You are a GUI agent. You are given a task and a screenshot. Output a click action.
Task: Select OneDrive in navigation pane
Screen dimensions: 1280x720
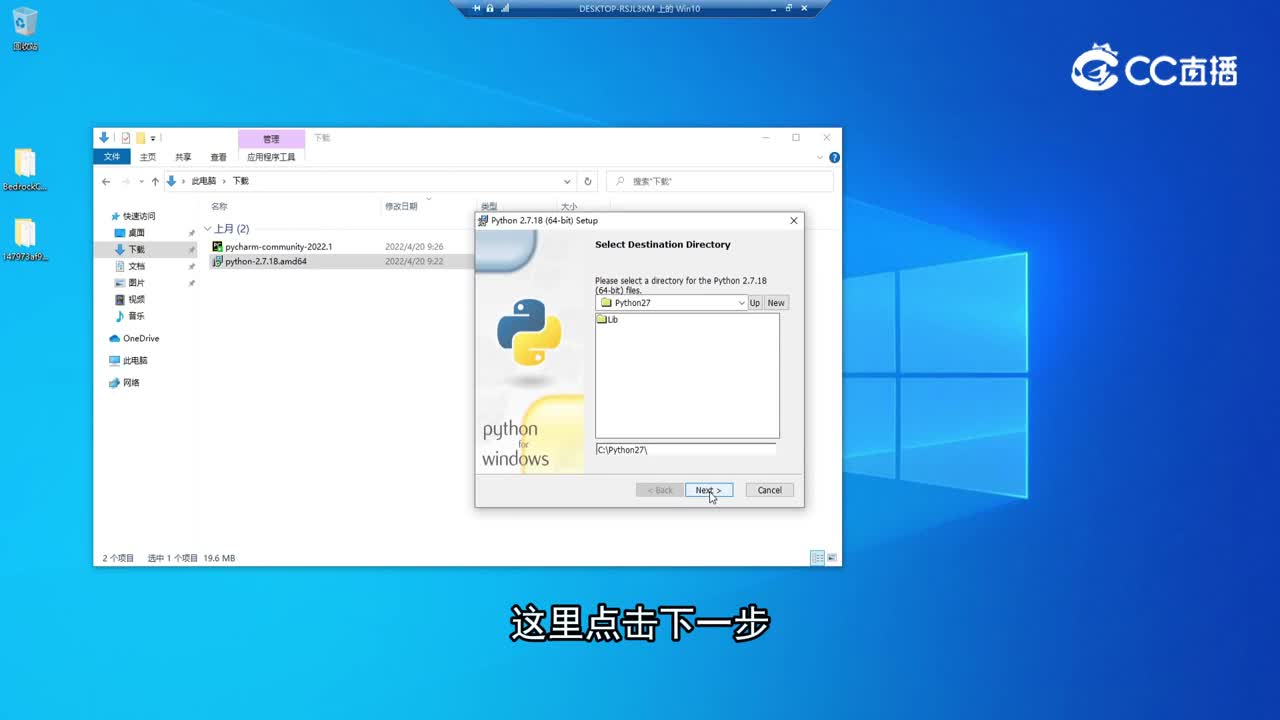pyautogui.click(x=135, y=339)
